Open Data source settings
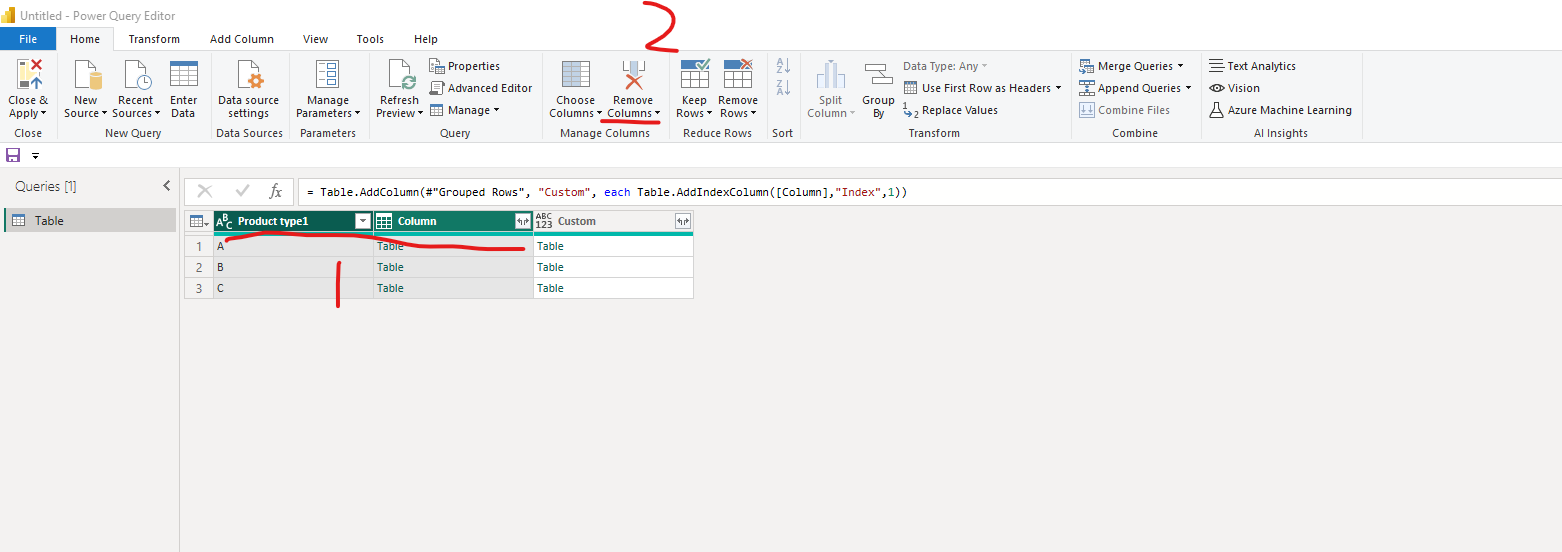 point(248,76)
